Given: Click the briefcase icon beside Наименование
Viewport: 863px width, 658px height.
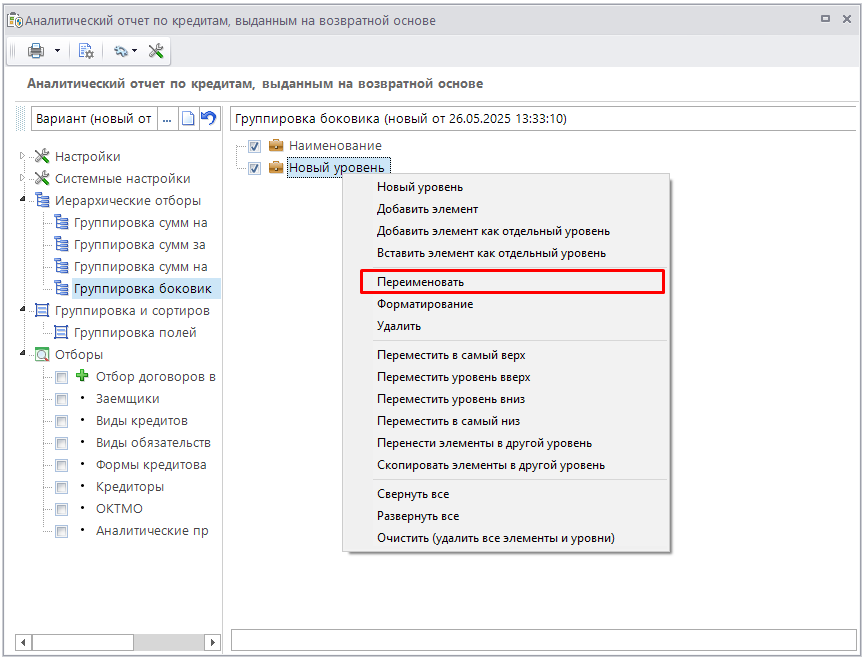Looking at the screenshot, I should click(x=276, y=146).
